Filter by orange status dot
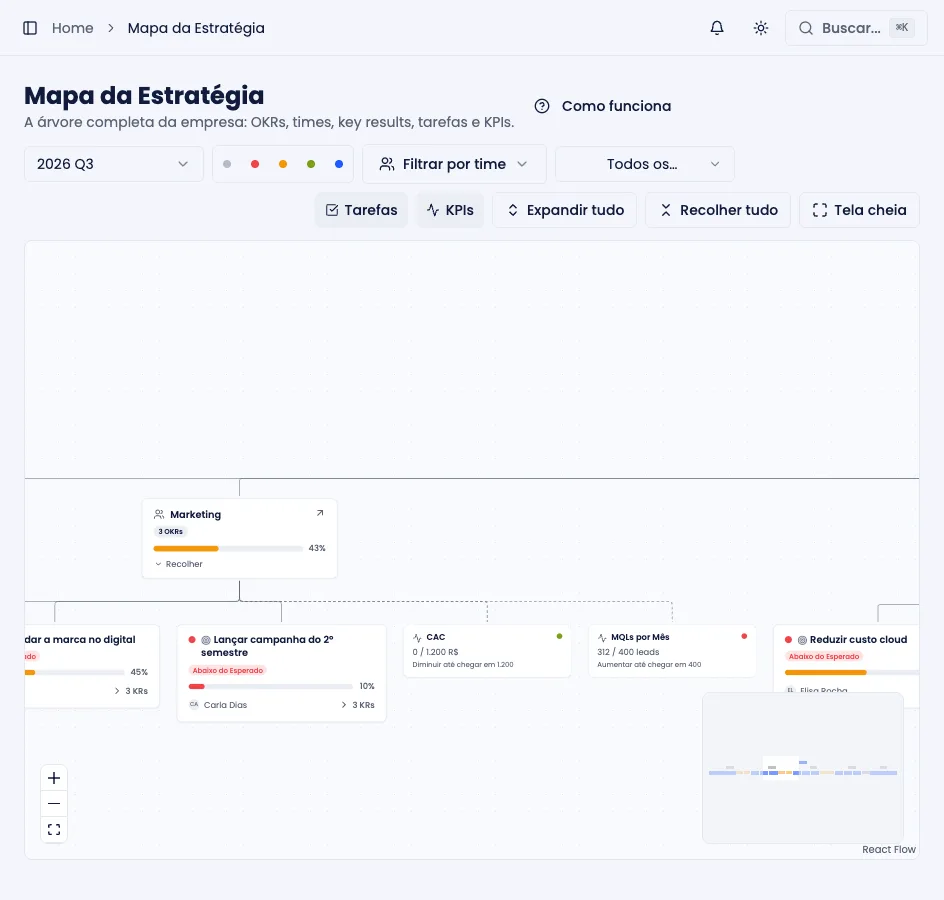Screen dimensions: 944x900 click(283, 164)
